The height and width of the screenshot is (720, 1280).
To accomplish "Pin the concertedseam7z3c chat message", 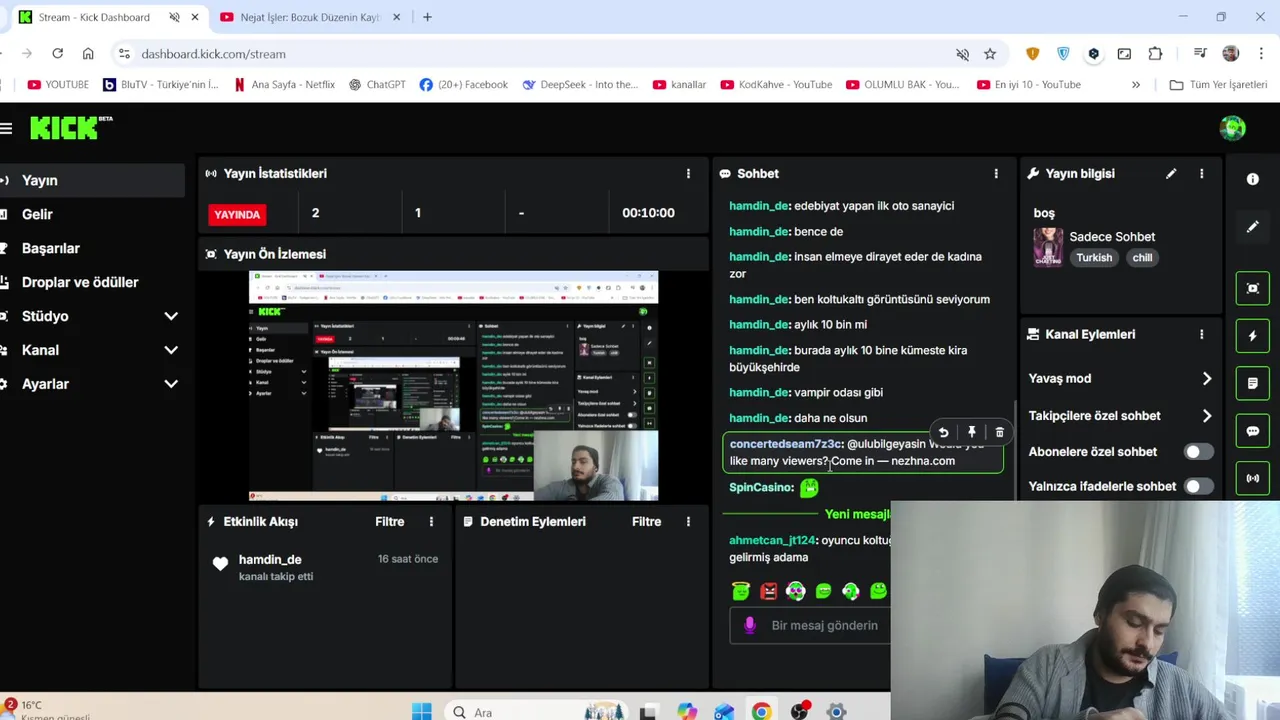I will [x=971, y=433].
